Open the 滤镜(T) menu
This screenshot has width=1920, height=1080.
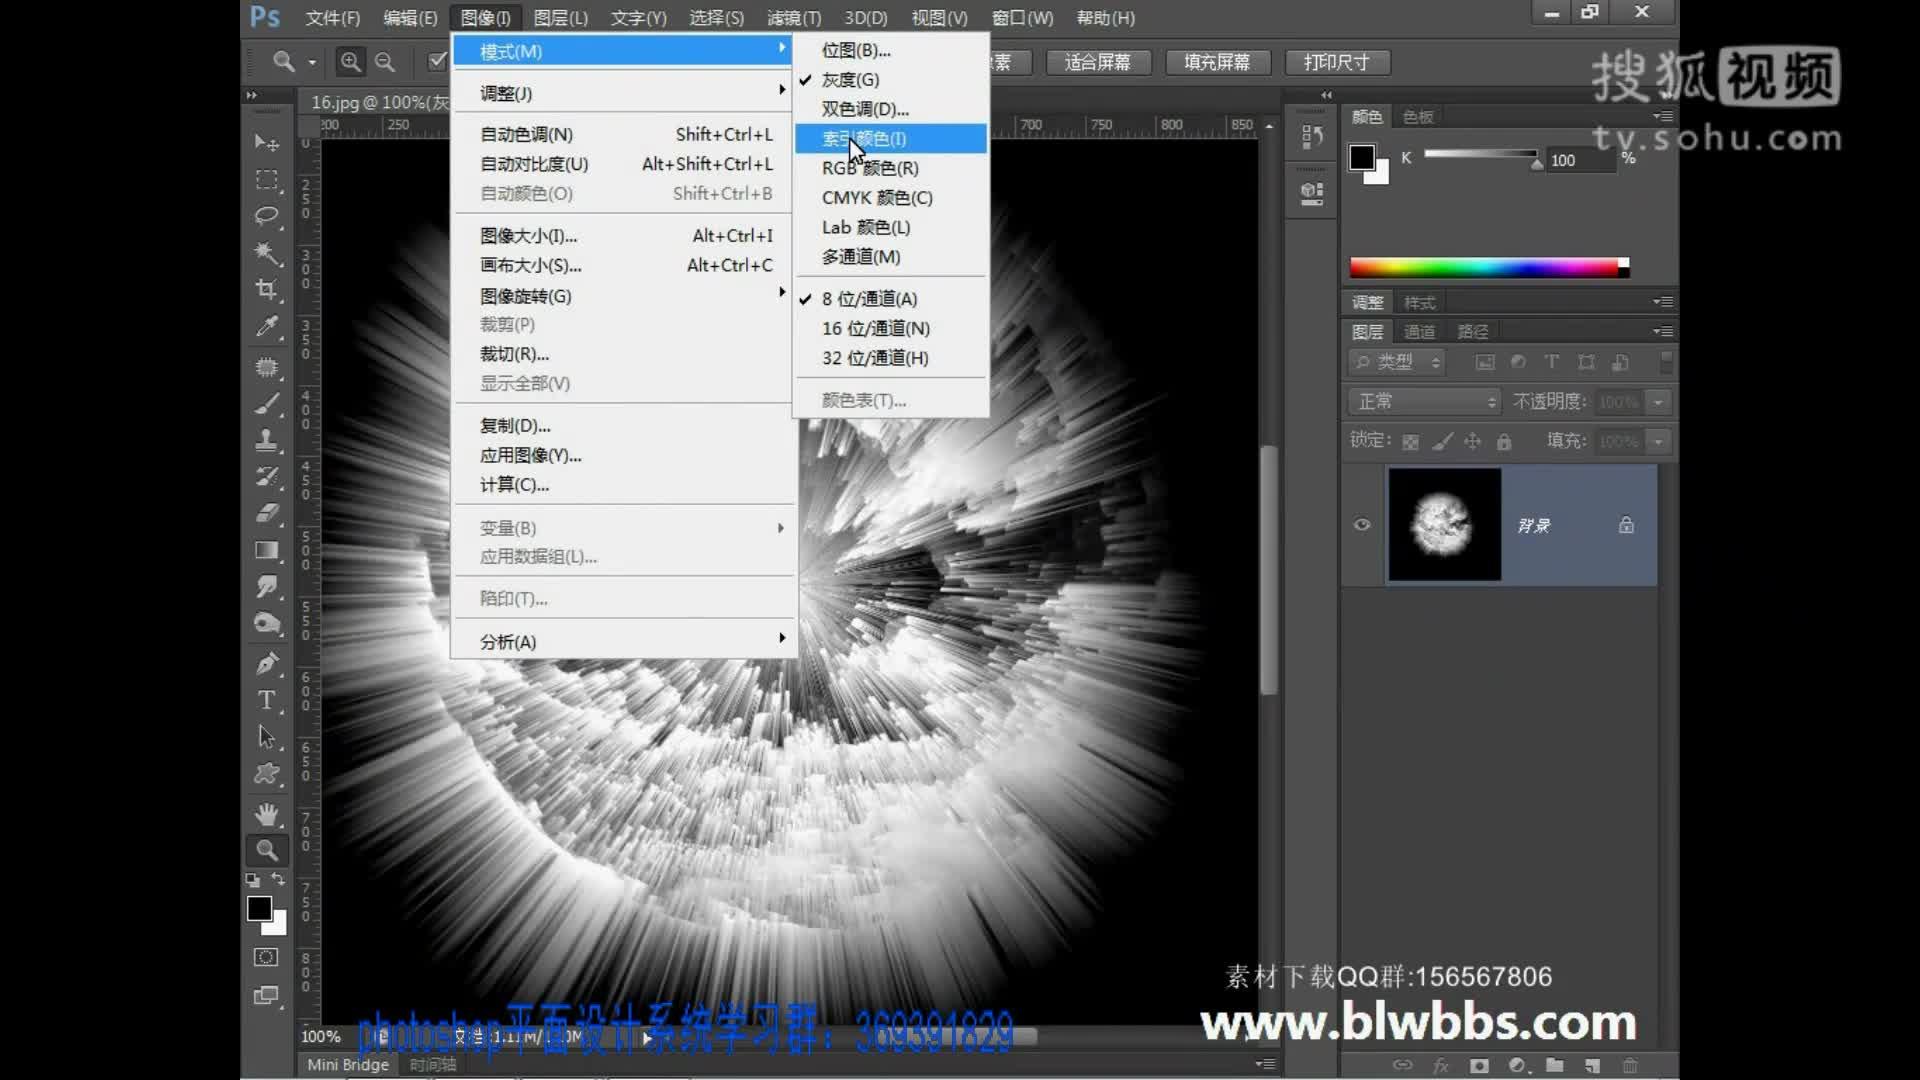point(793,18)
